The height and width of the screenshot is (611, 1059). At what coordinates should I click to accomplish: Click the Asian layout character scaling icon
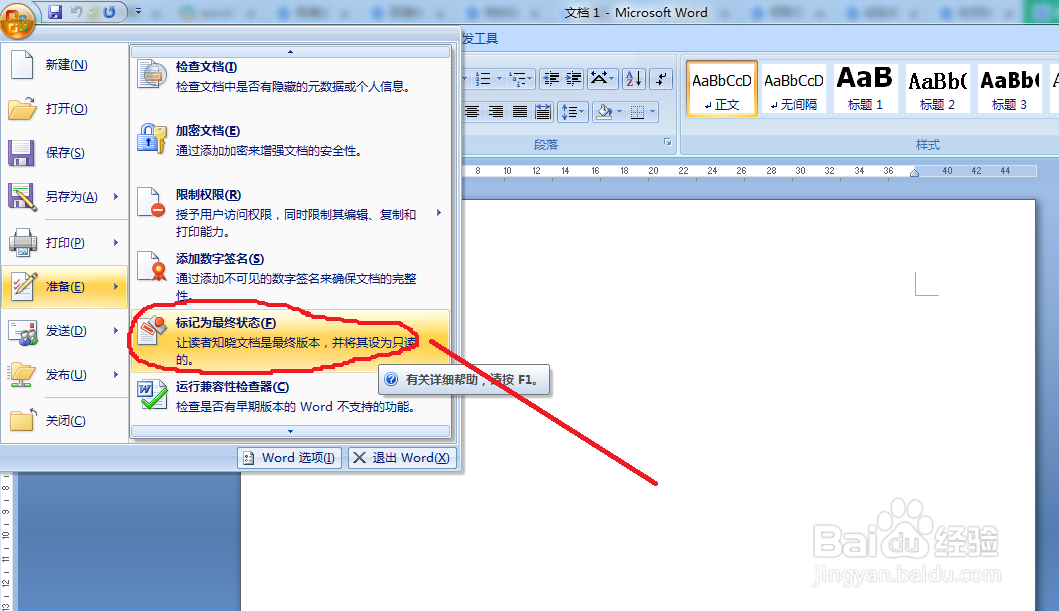tap(598, 79)
